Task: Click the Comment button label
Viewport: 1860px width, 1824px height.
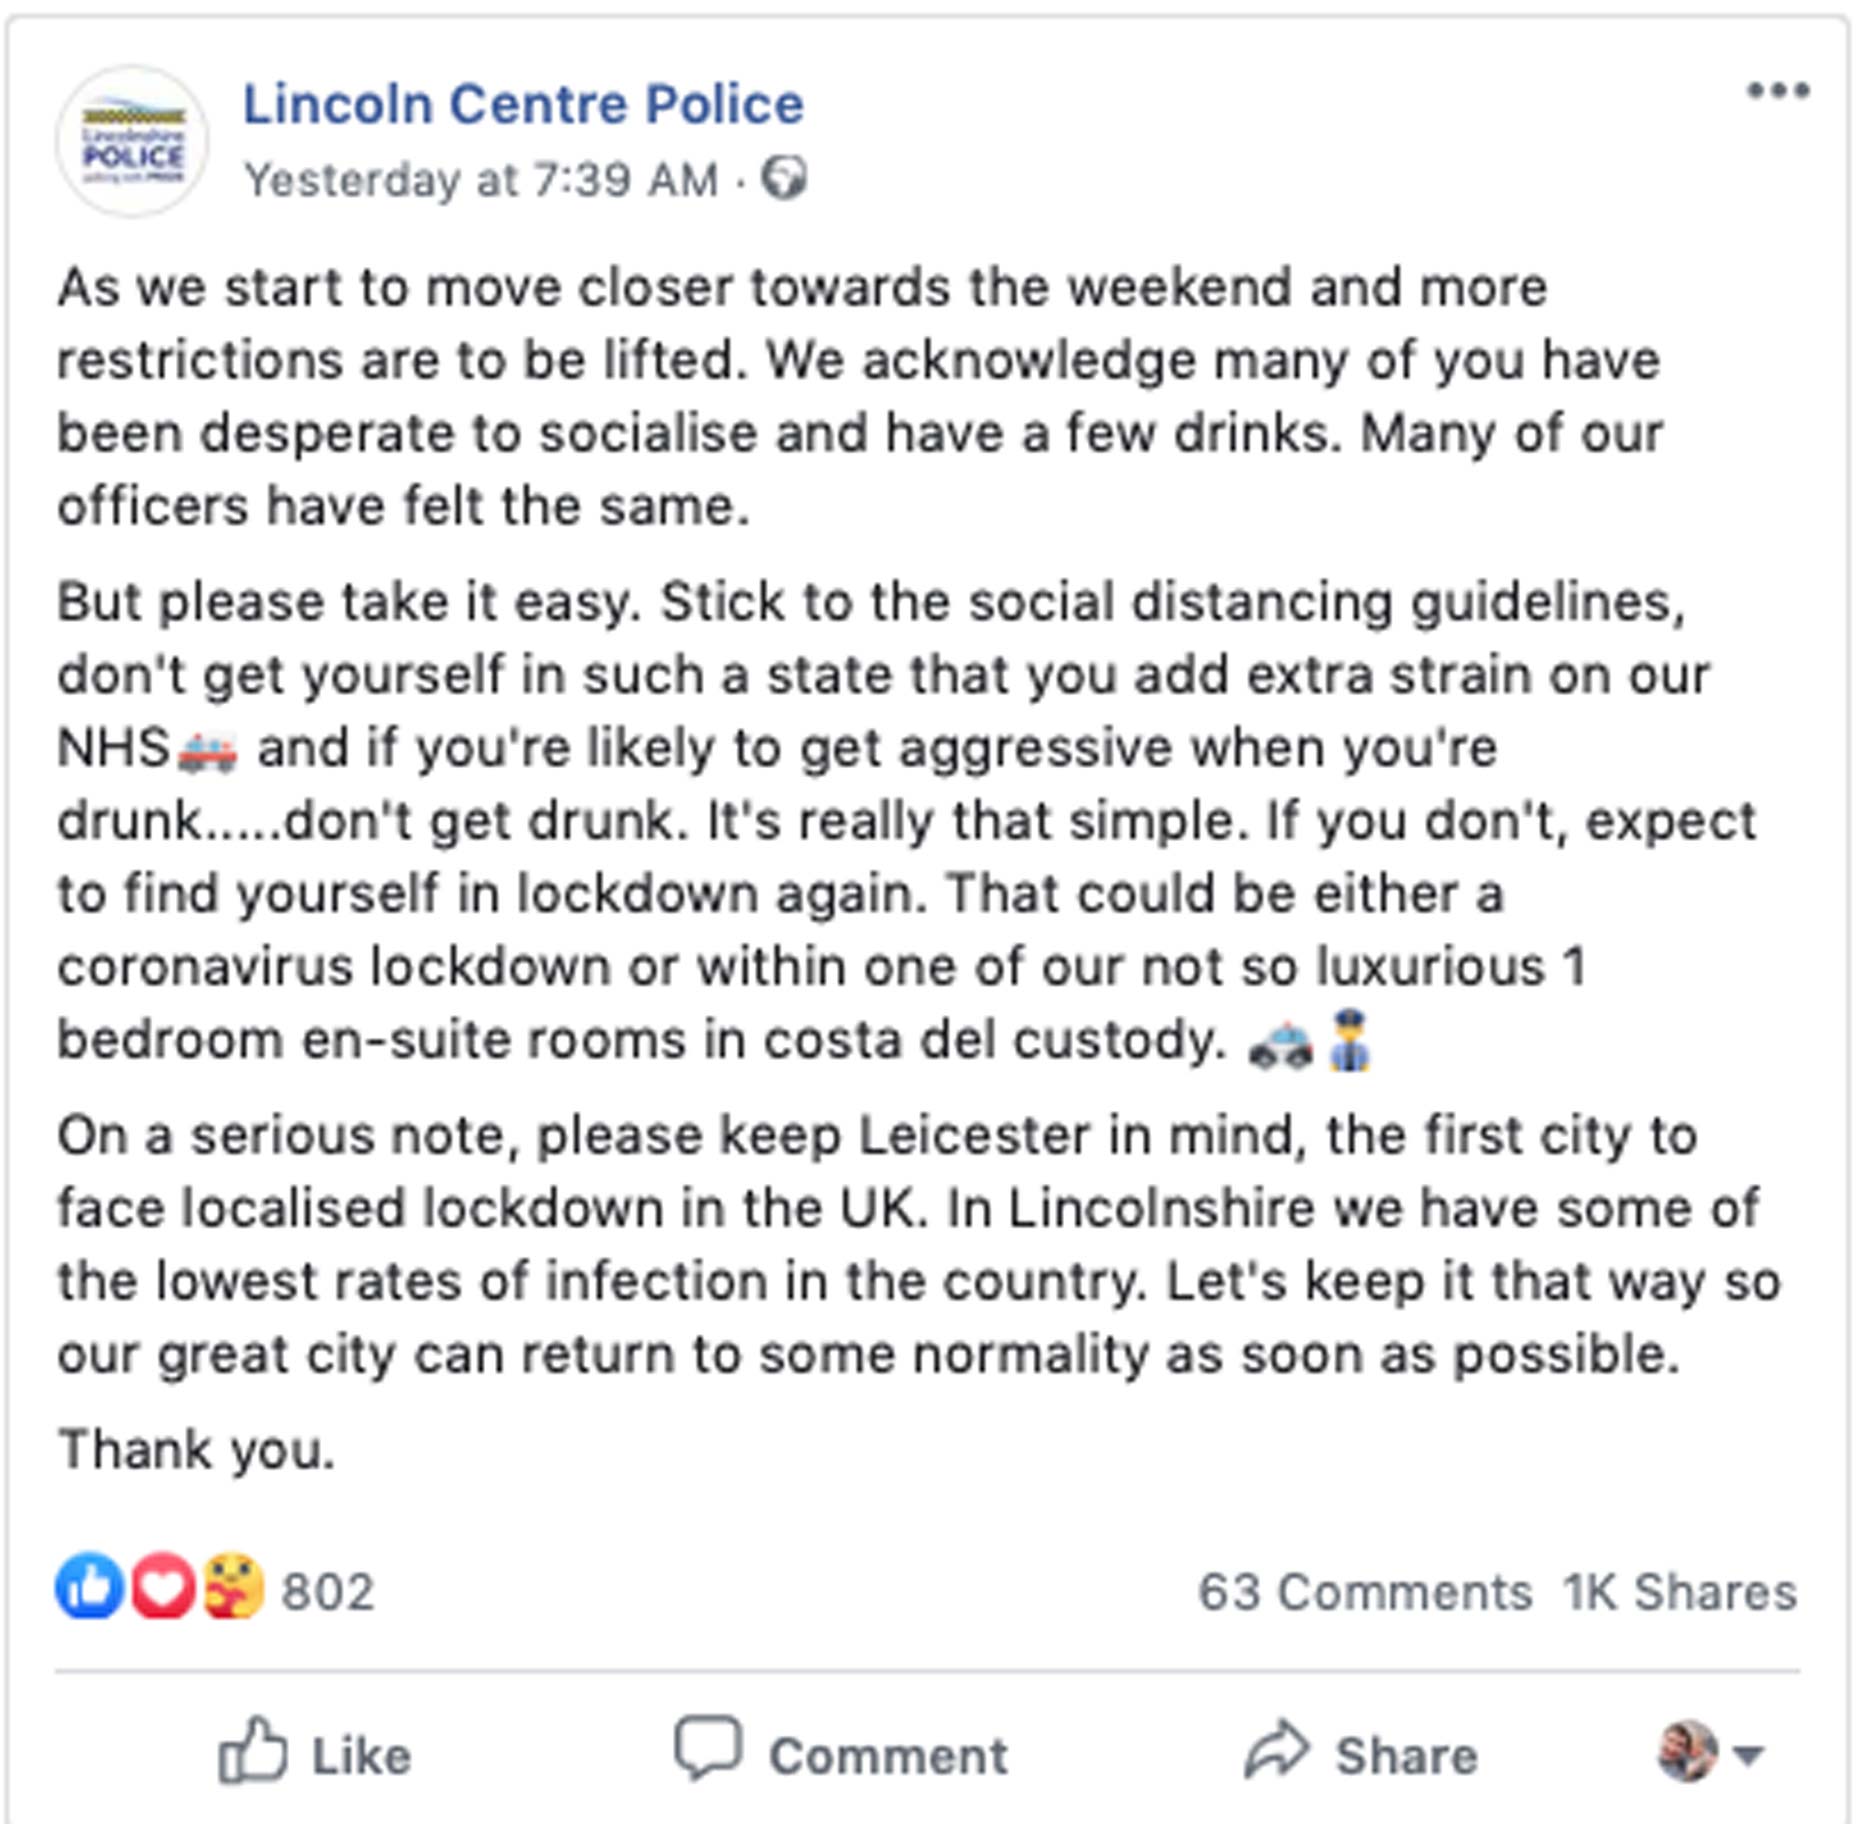Action: (888, 1756)
